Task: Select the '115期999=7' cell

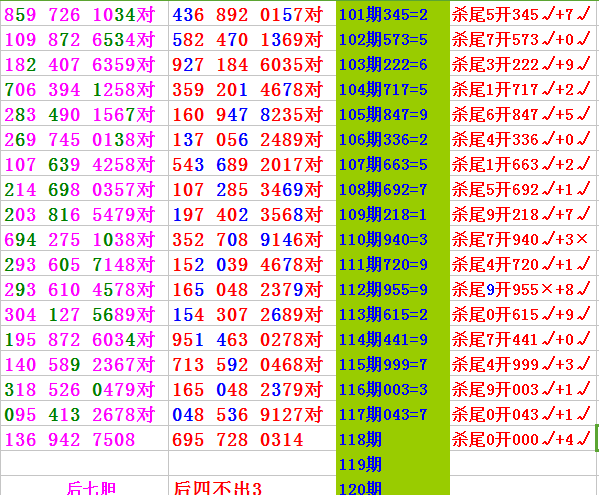Action: coord(393,364)
